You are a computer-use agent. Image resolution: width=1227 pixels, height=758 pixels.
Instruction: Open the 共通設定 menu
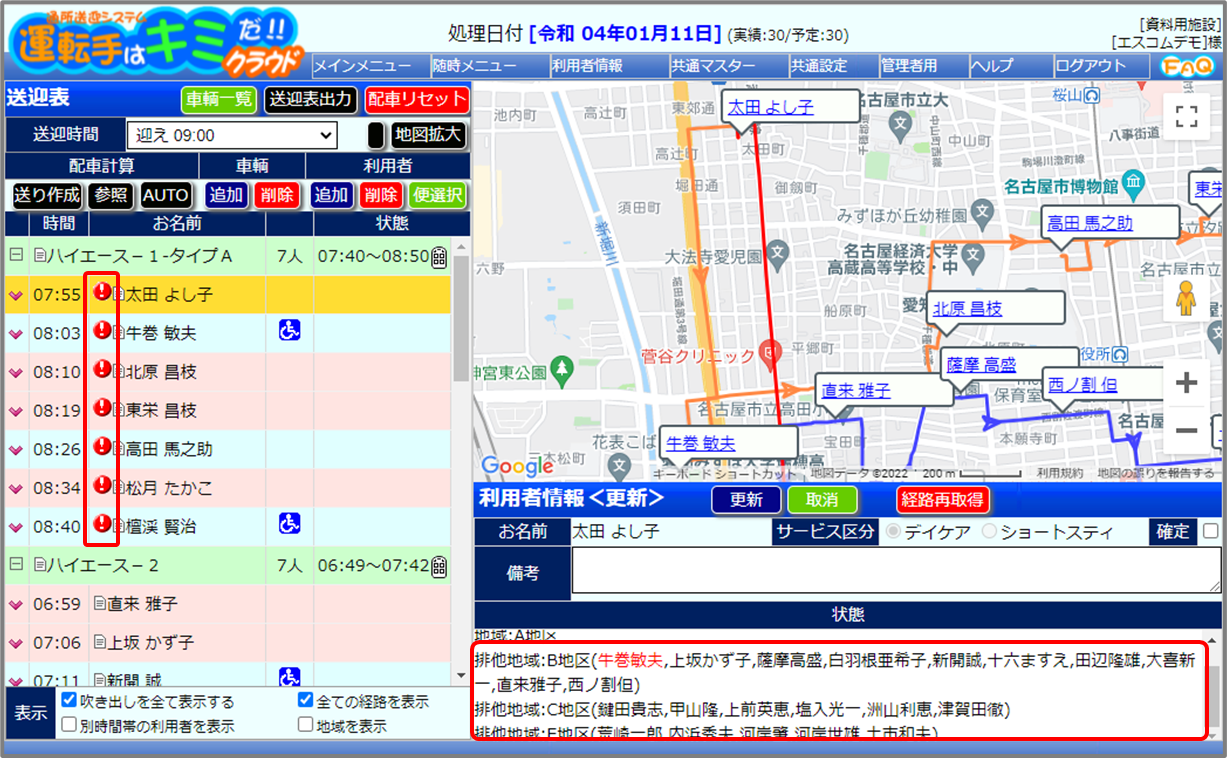(833, 66)
